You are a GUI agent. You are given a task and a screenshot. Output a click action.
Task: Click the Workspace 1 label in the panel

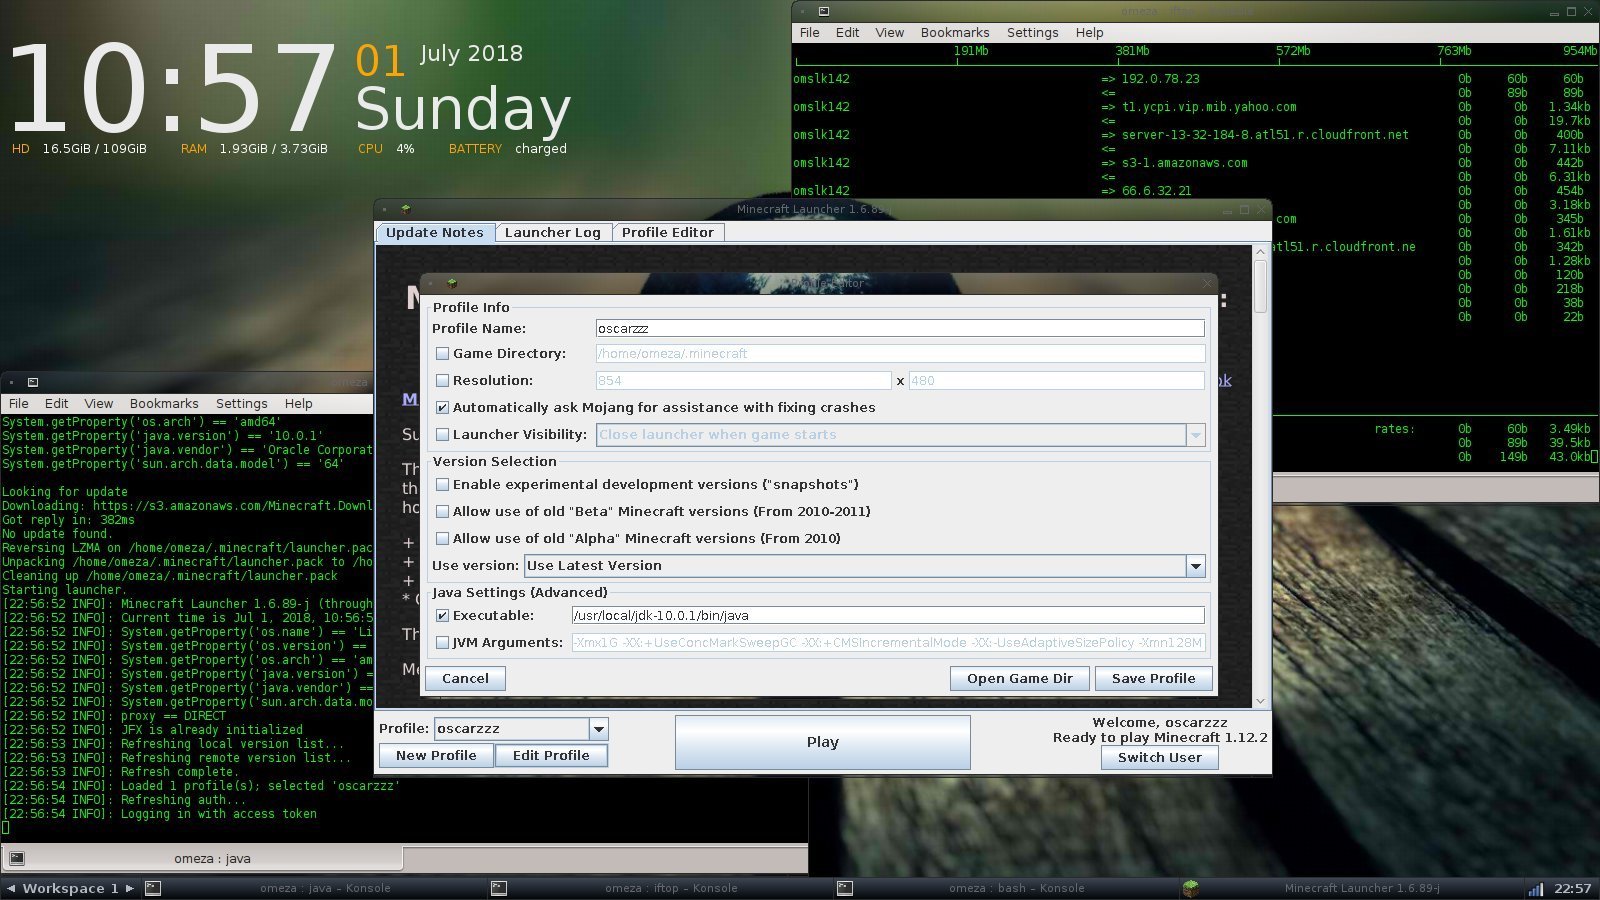click(x=70, y=888)
